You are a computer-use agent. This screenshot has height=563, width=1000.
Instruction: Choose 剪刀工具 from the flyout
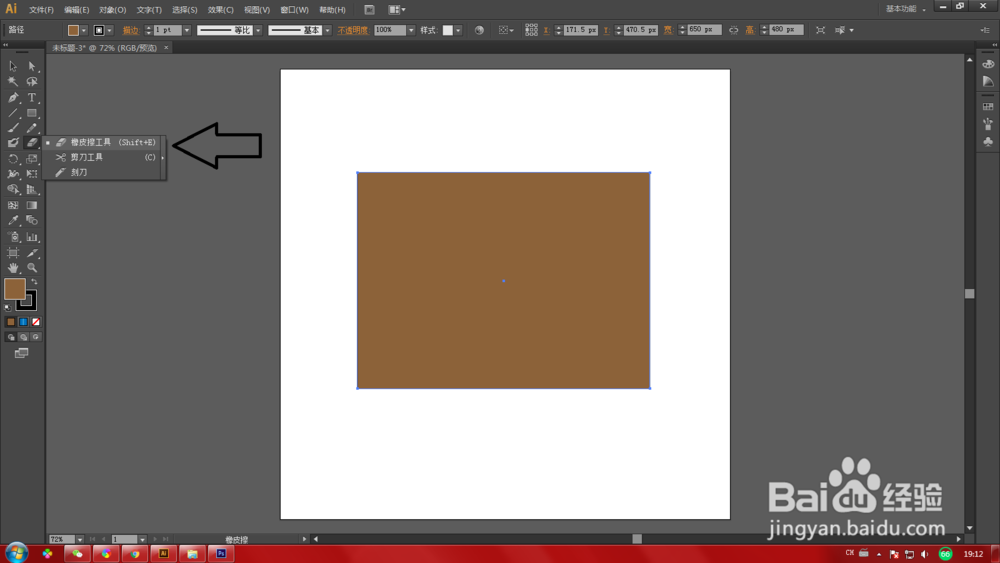click(x=101, y=157)
